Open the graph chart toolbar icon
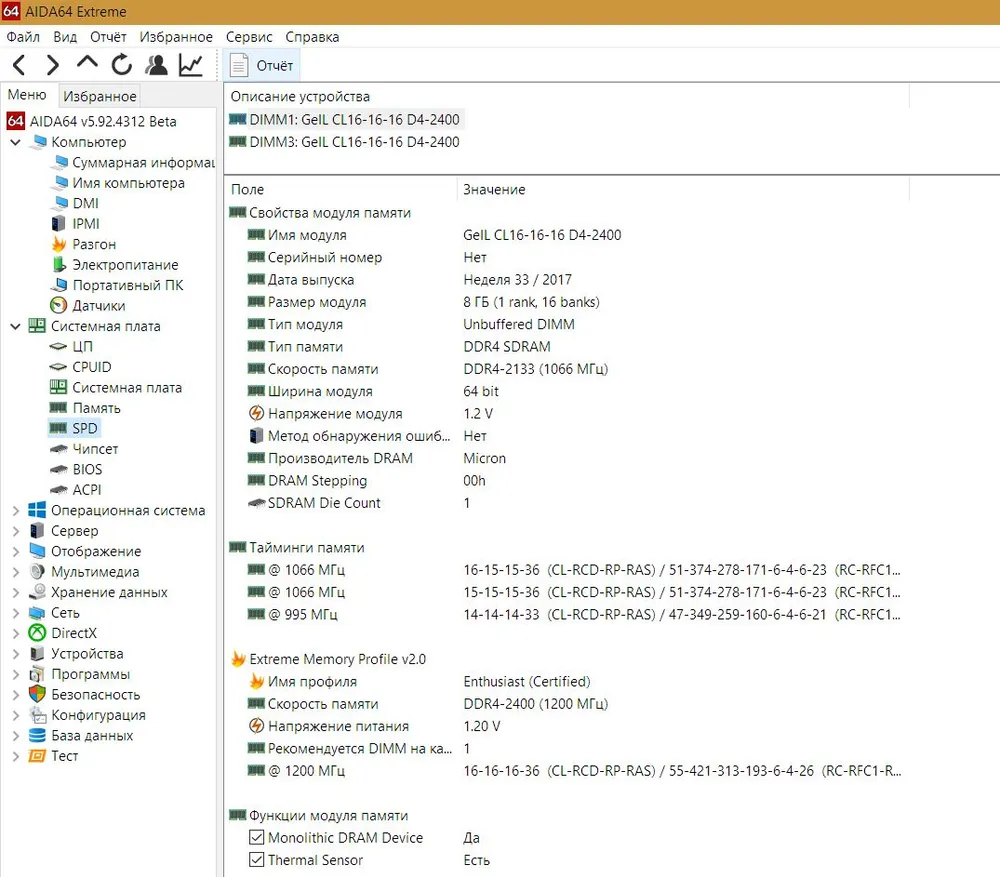This screenshot has height=877, width=1000. [190, 66]
